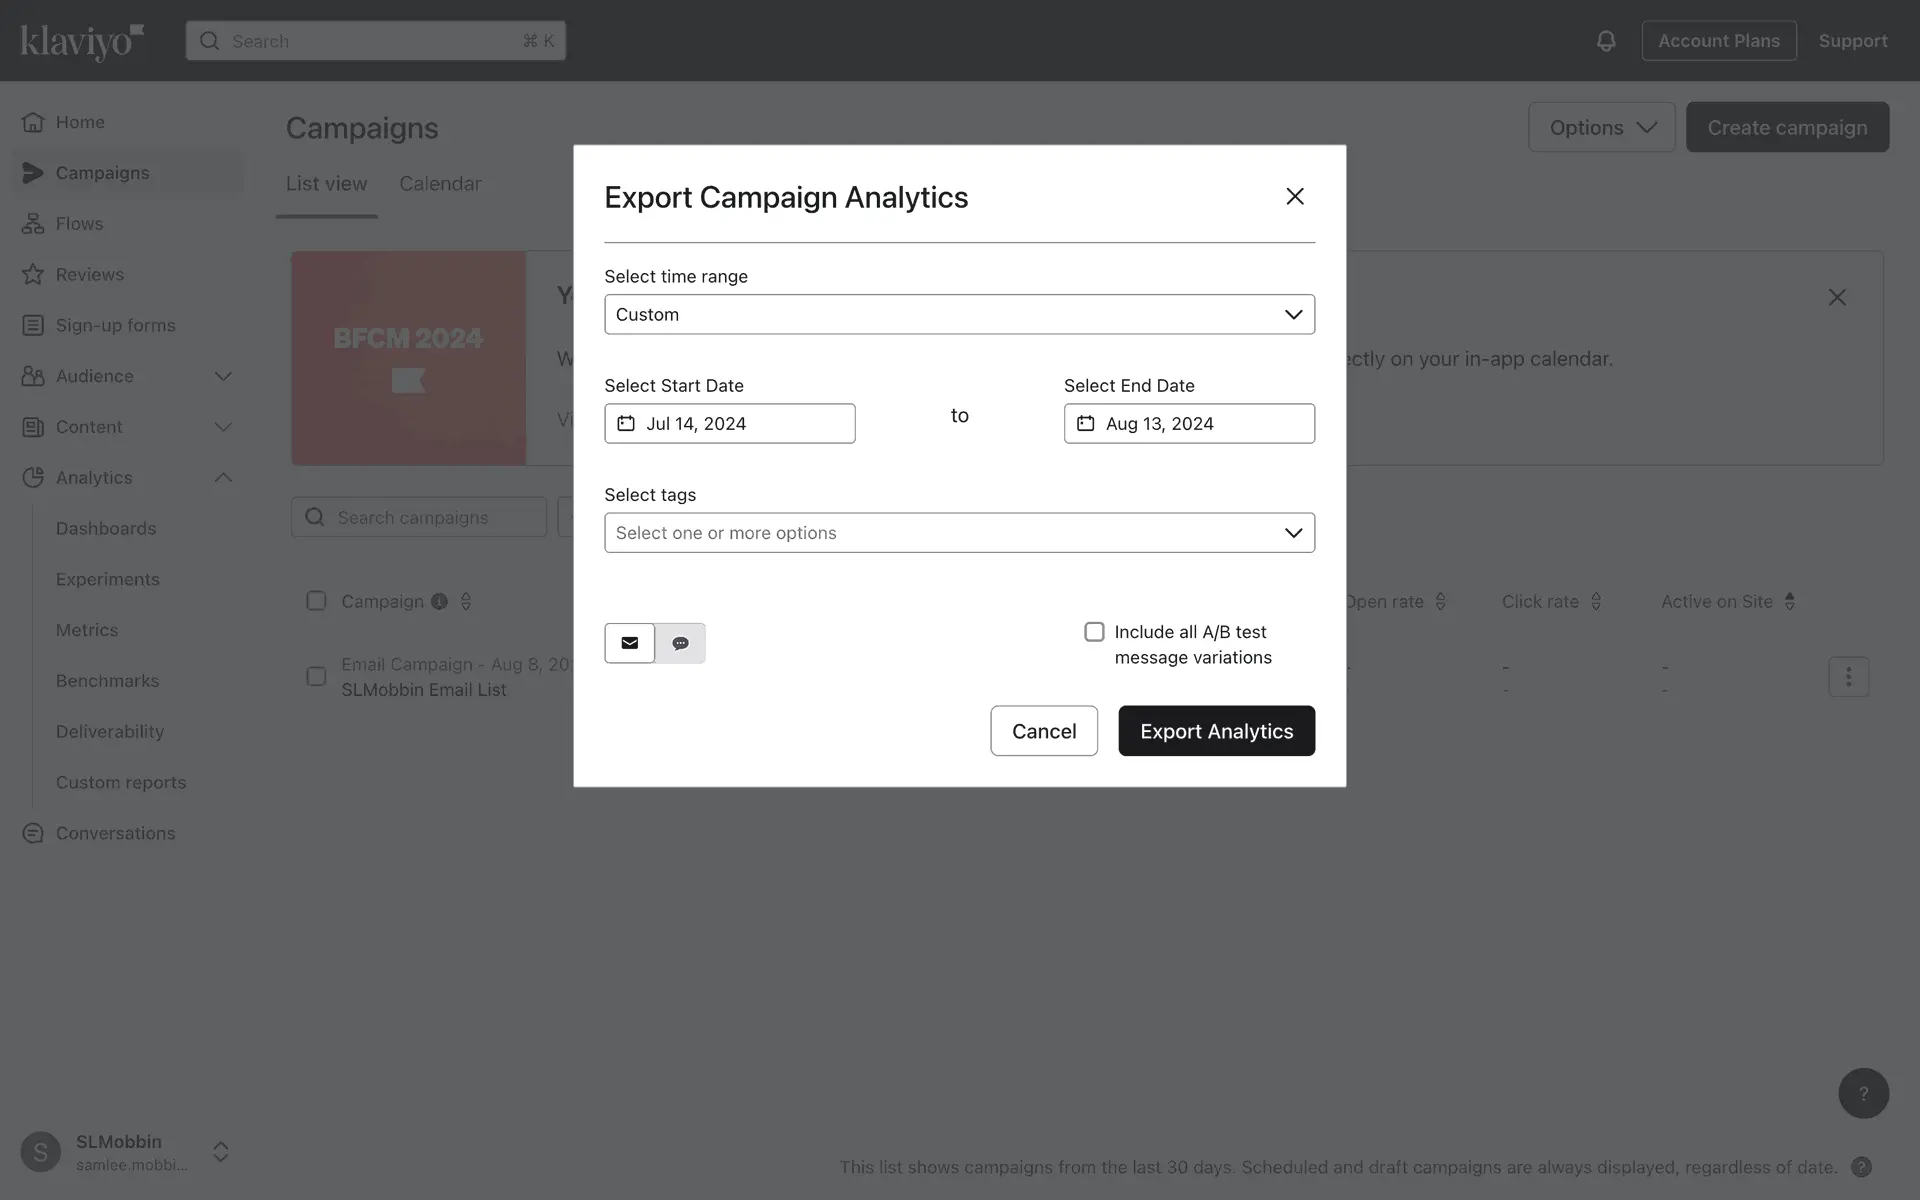Cancel the export dialog
This screenshot has height=1200, width=1920.
[x=1043, y=731]
